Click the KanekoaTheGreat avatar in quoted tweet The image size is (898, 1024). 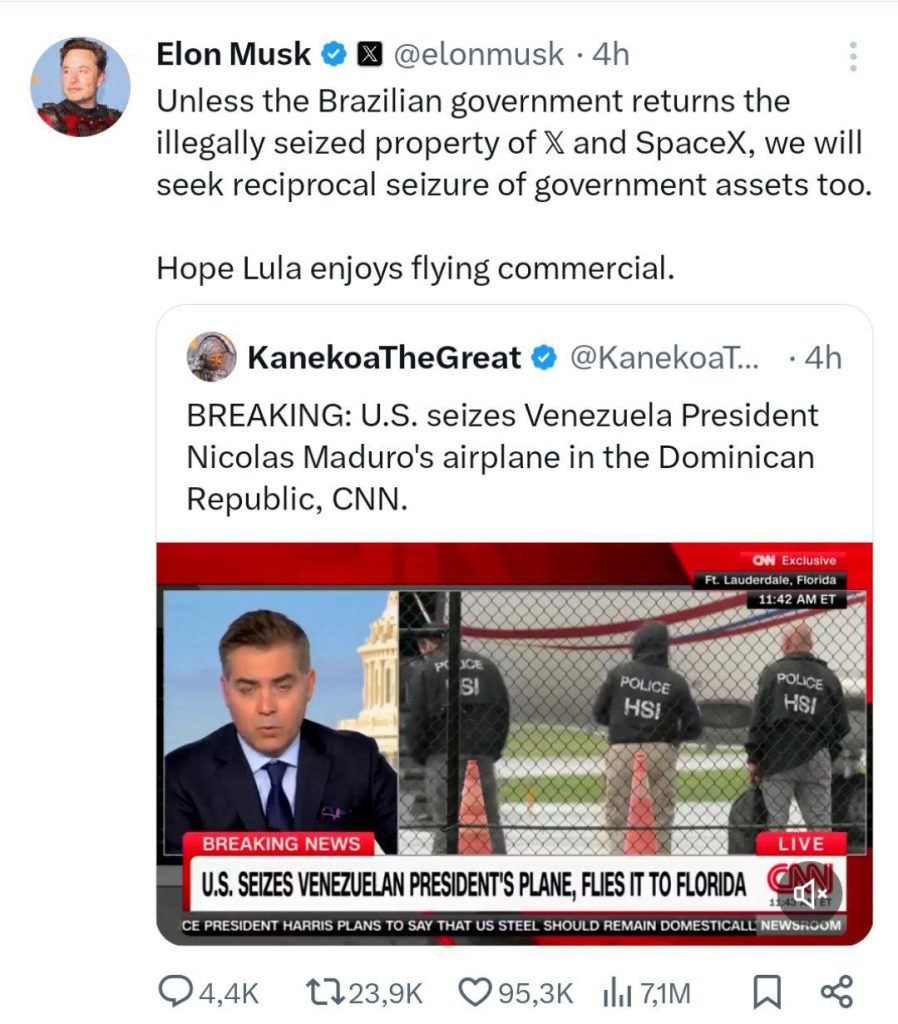coord(212,358)
